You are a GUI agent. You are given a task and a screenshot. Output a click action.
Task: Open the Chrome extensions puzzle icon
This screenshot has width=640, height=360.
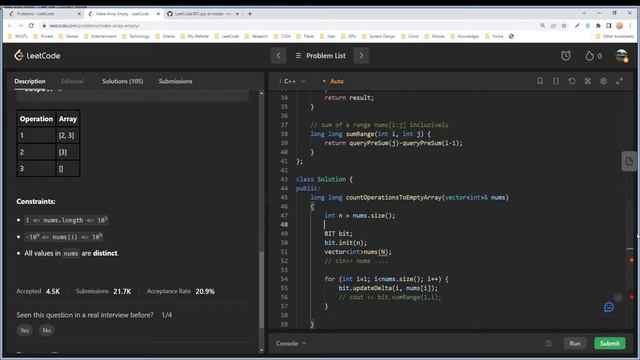(598, 26)
